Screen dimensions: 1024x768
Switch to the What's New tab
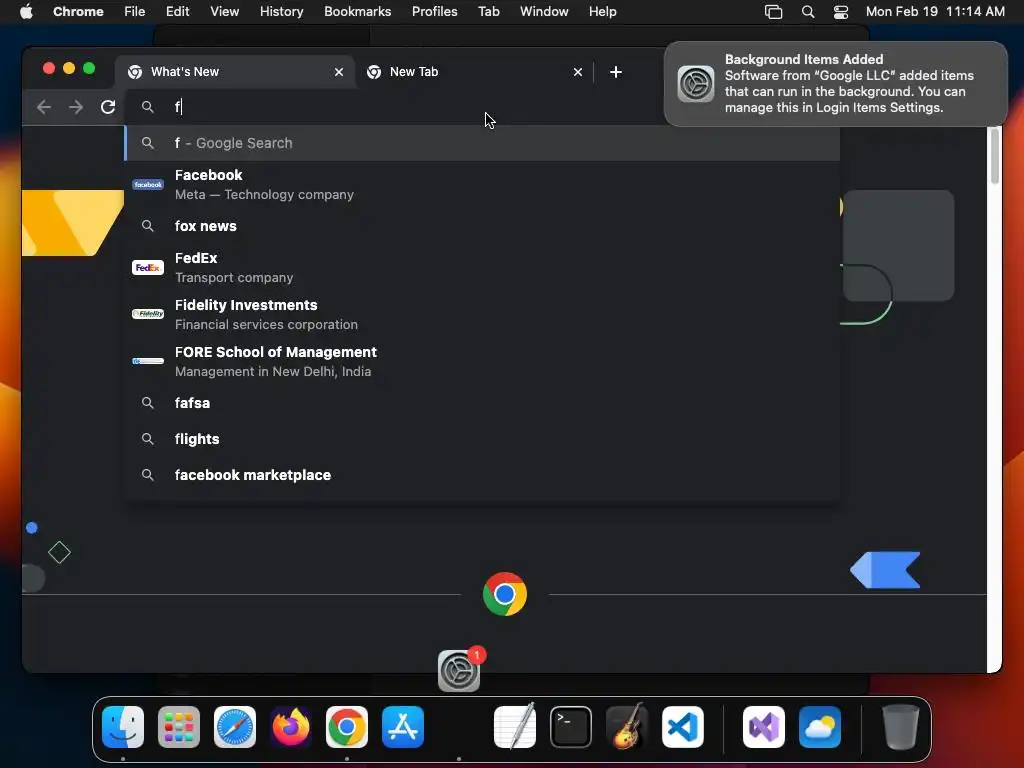(235, 72)
